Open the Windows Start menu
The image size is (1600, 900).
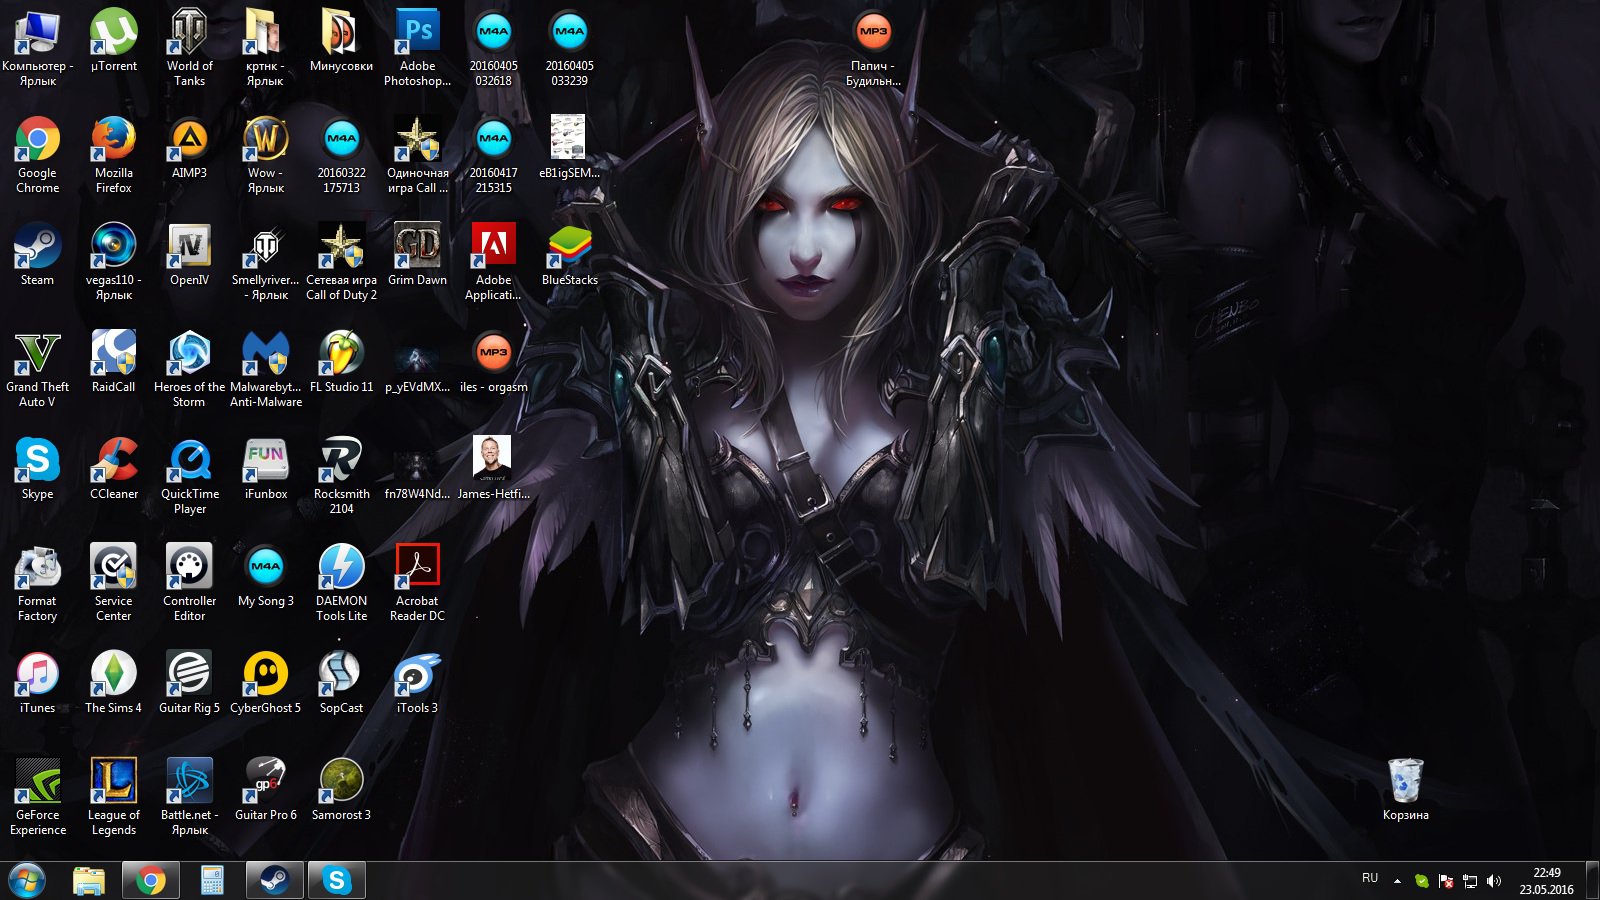[27, 881]
